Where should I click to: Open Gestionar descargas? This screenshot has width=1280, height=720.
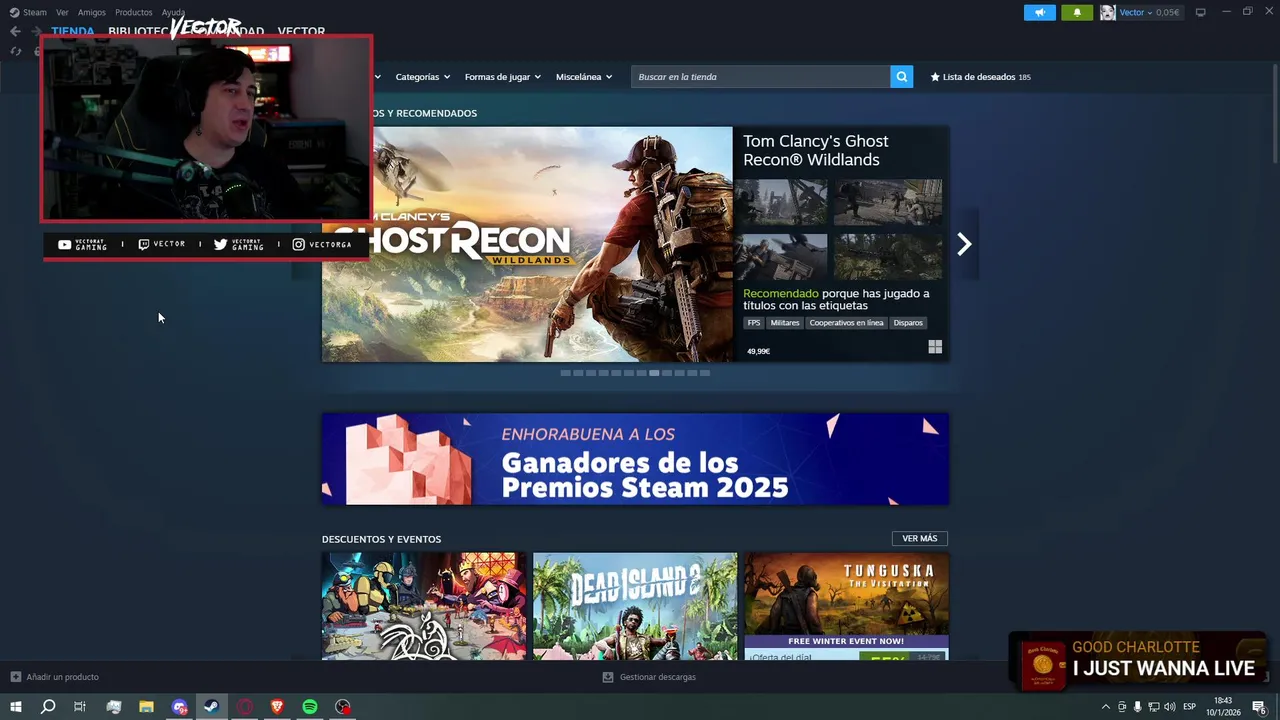657,677
